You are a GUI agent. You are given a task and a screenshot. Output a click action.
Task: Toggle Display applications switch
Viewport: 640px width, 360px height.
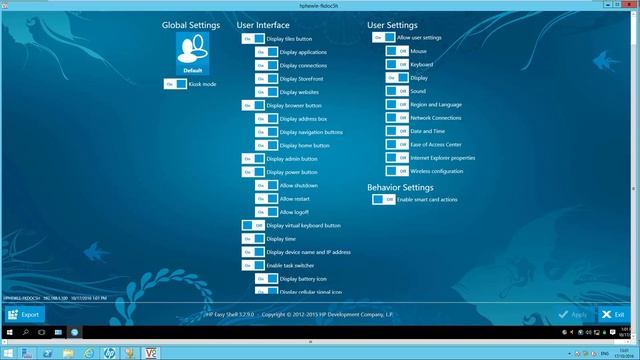point(267,52)
